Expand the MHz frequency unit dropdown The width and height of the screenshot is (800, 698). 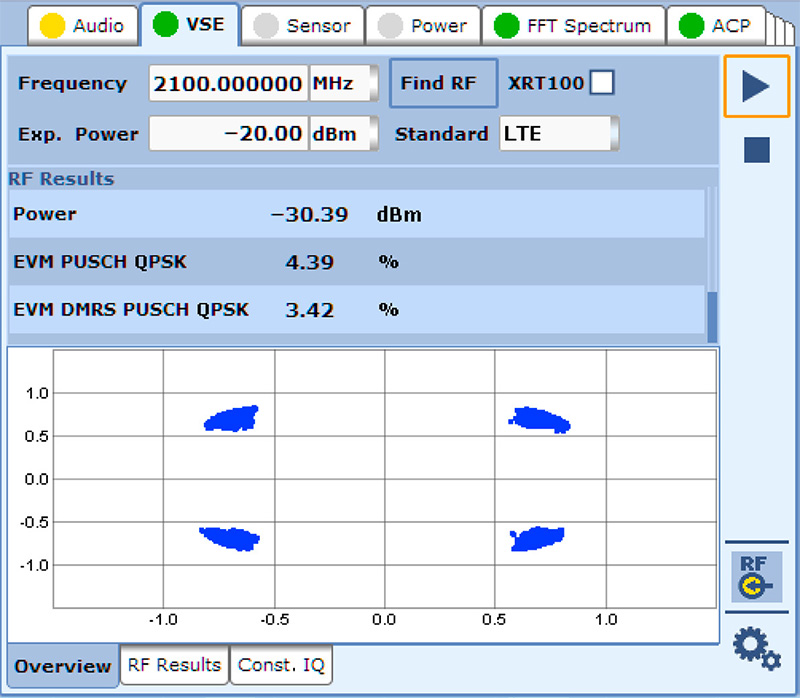(343, 83)
